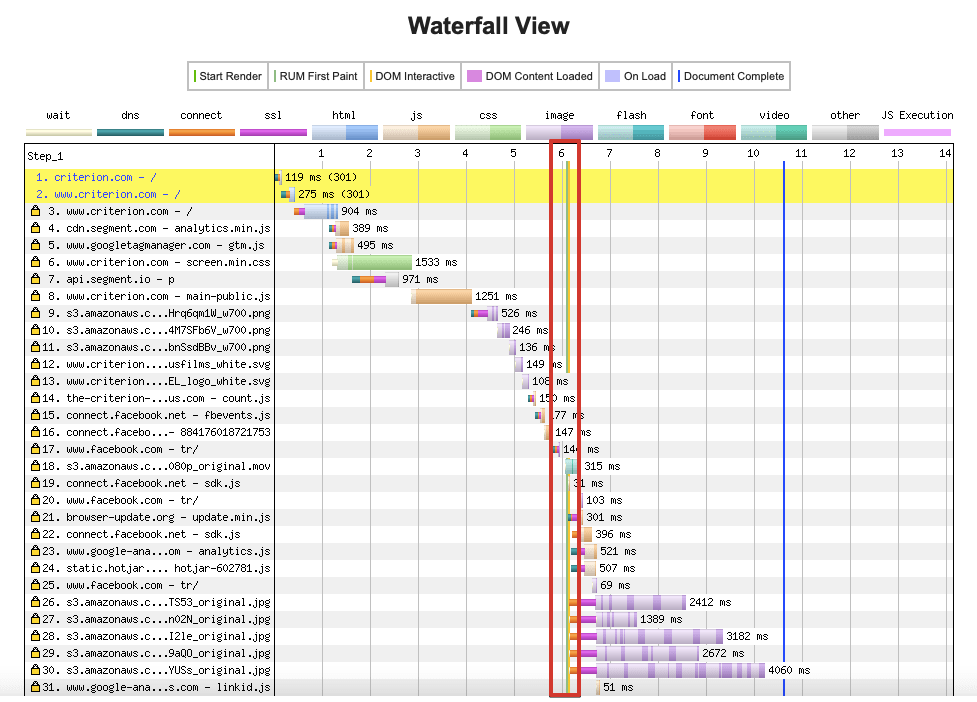Click the lock icon beside screen.min.css request
Viewport: 977px width, 702px height.
tap(36, 262)
